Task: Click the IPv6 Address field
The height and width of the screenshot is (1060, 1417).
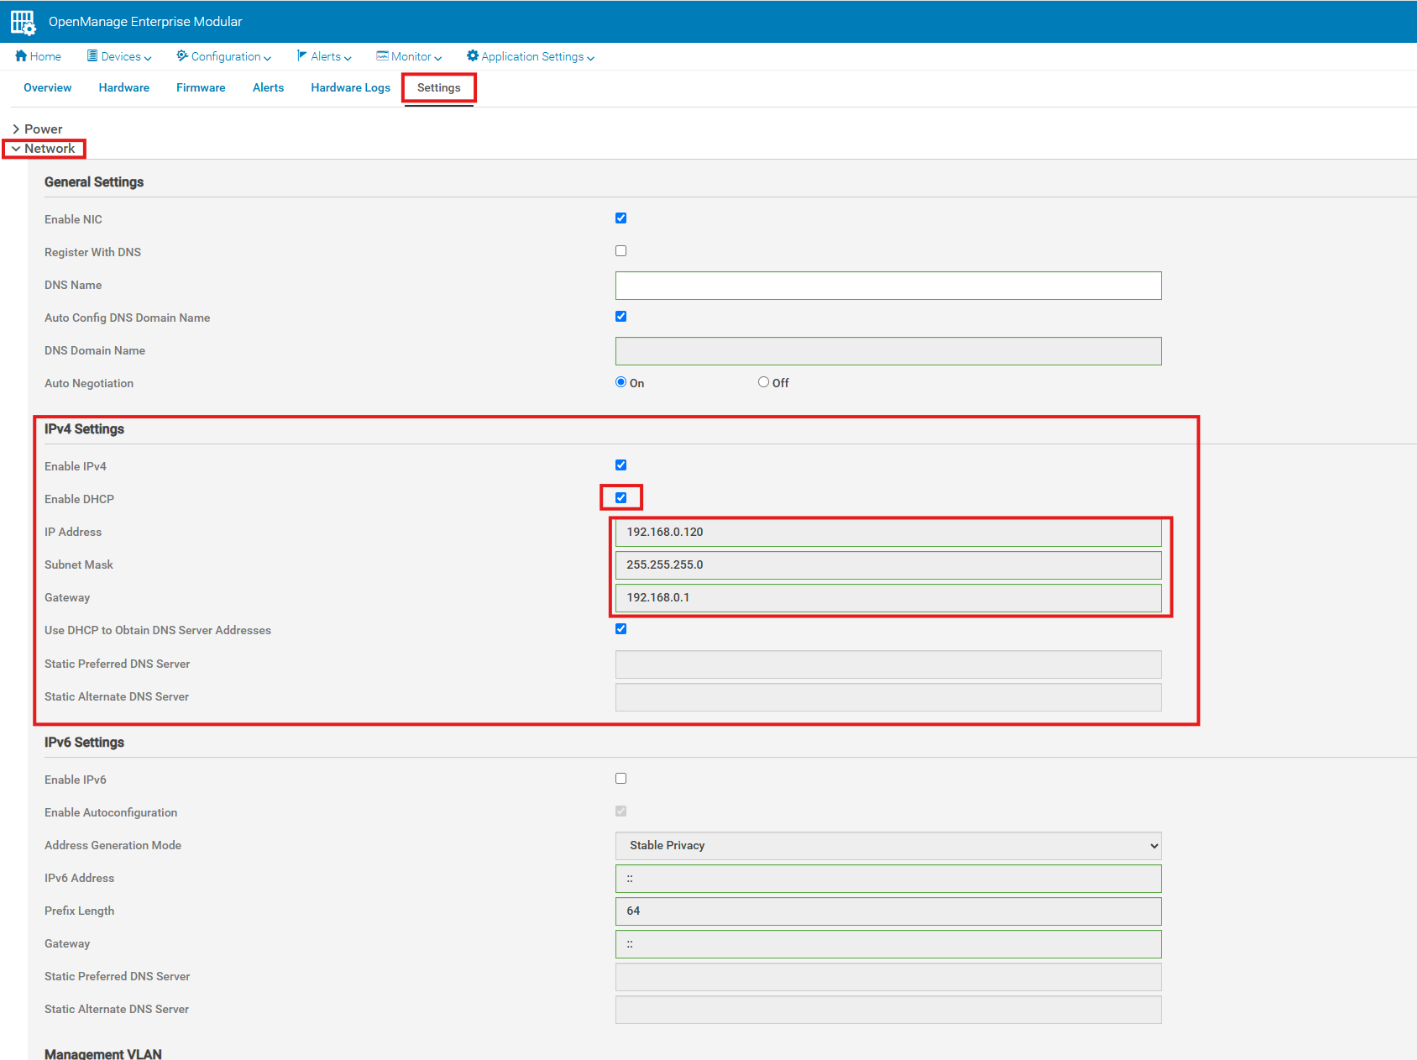Action: pyautogui.click(x=888, y=878)
